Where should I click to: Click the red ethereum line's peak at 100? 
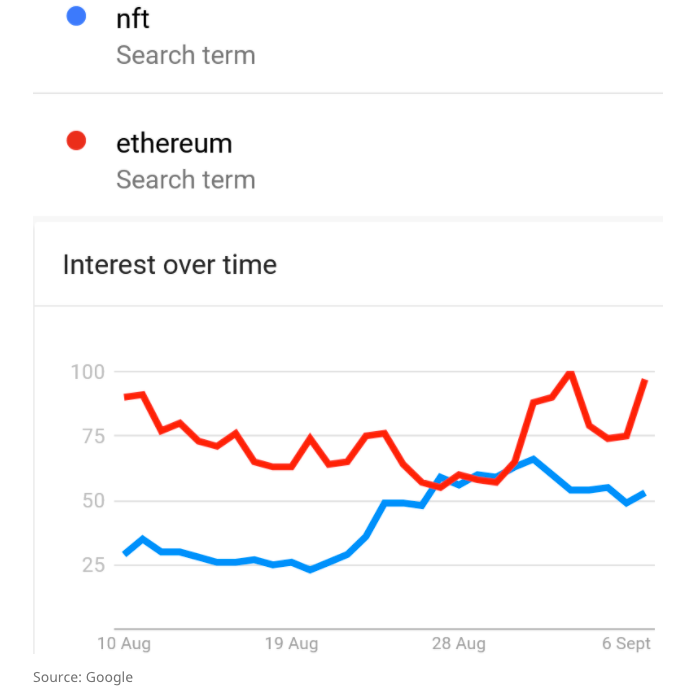tap(570, 373)
